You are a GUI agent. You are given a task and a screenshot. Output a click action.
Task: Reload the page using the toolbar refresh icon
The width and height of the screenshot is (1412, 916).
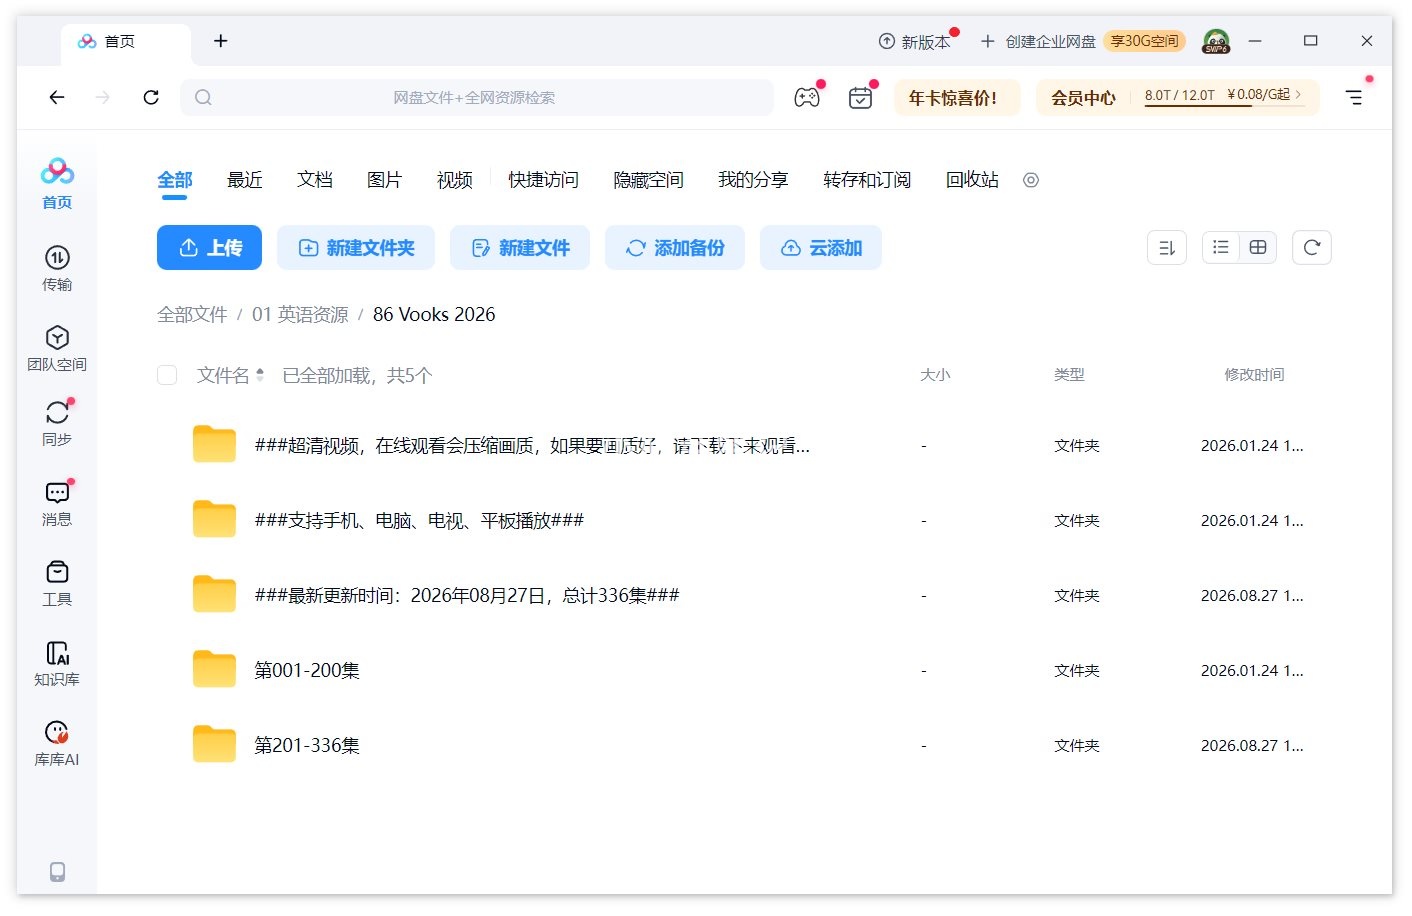151,97
